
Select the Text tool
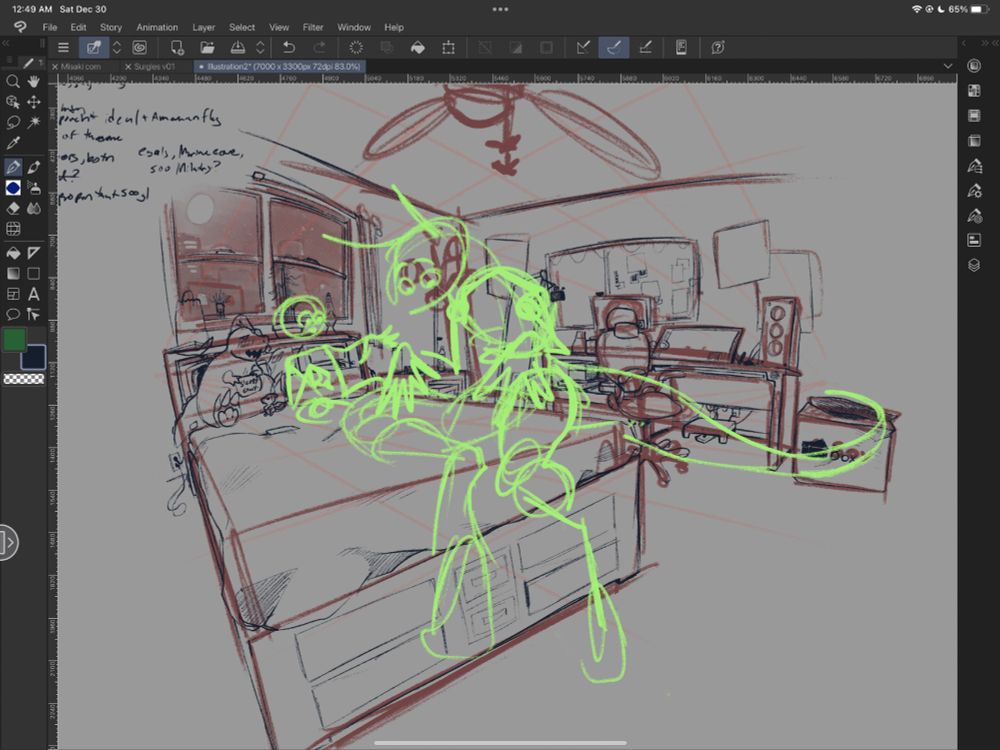point(34,294)
